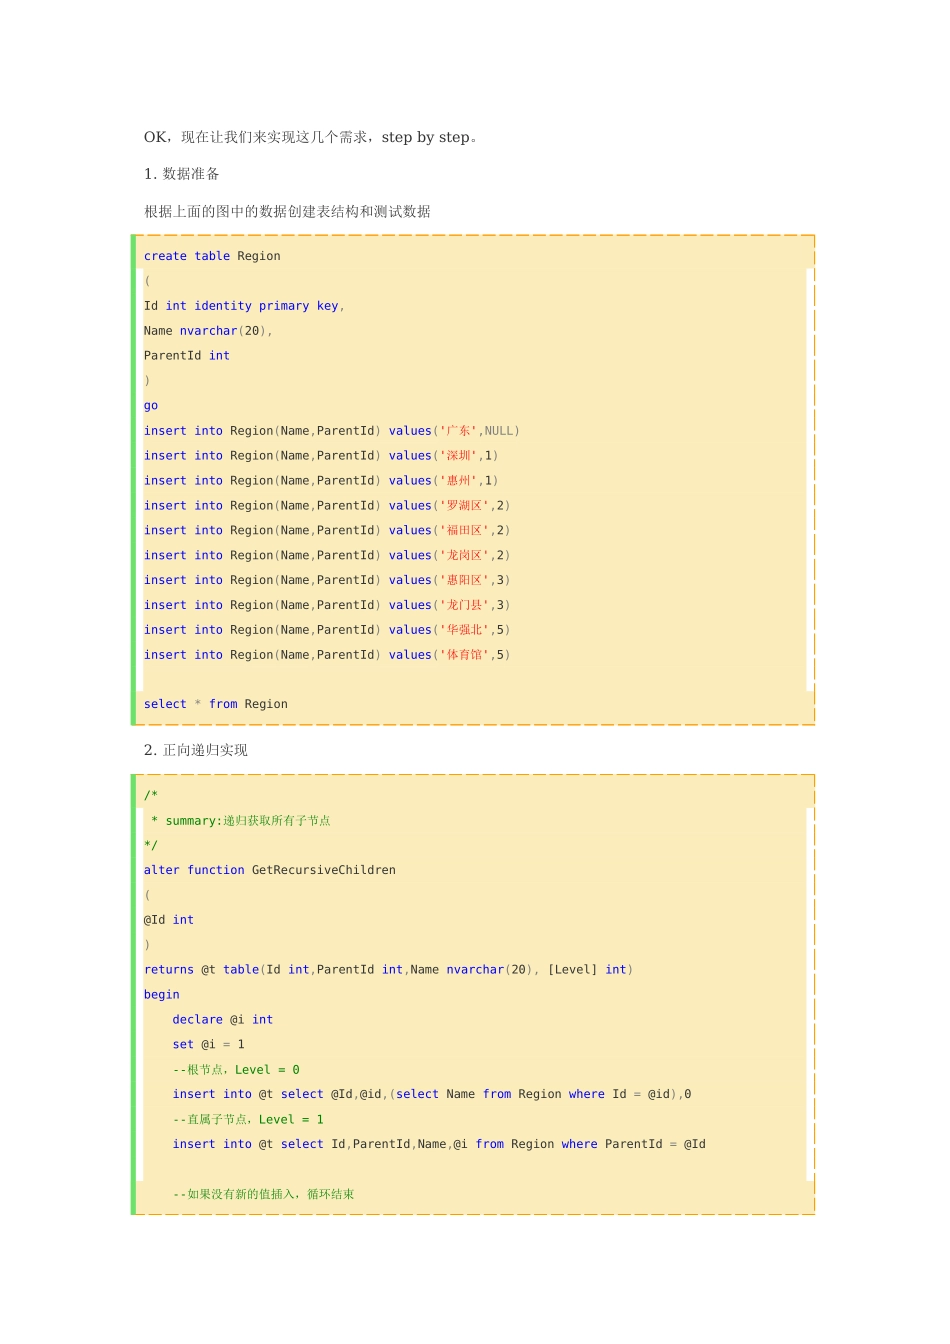Click the 'insert into @t select @Id,@id' line
The image size is (950, 1344).
coord(432,1094)
